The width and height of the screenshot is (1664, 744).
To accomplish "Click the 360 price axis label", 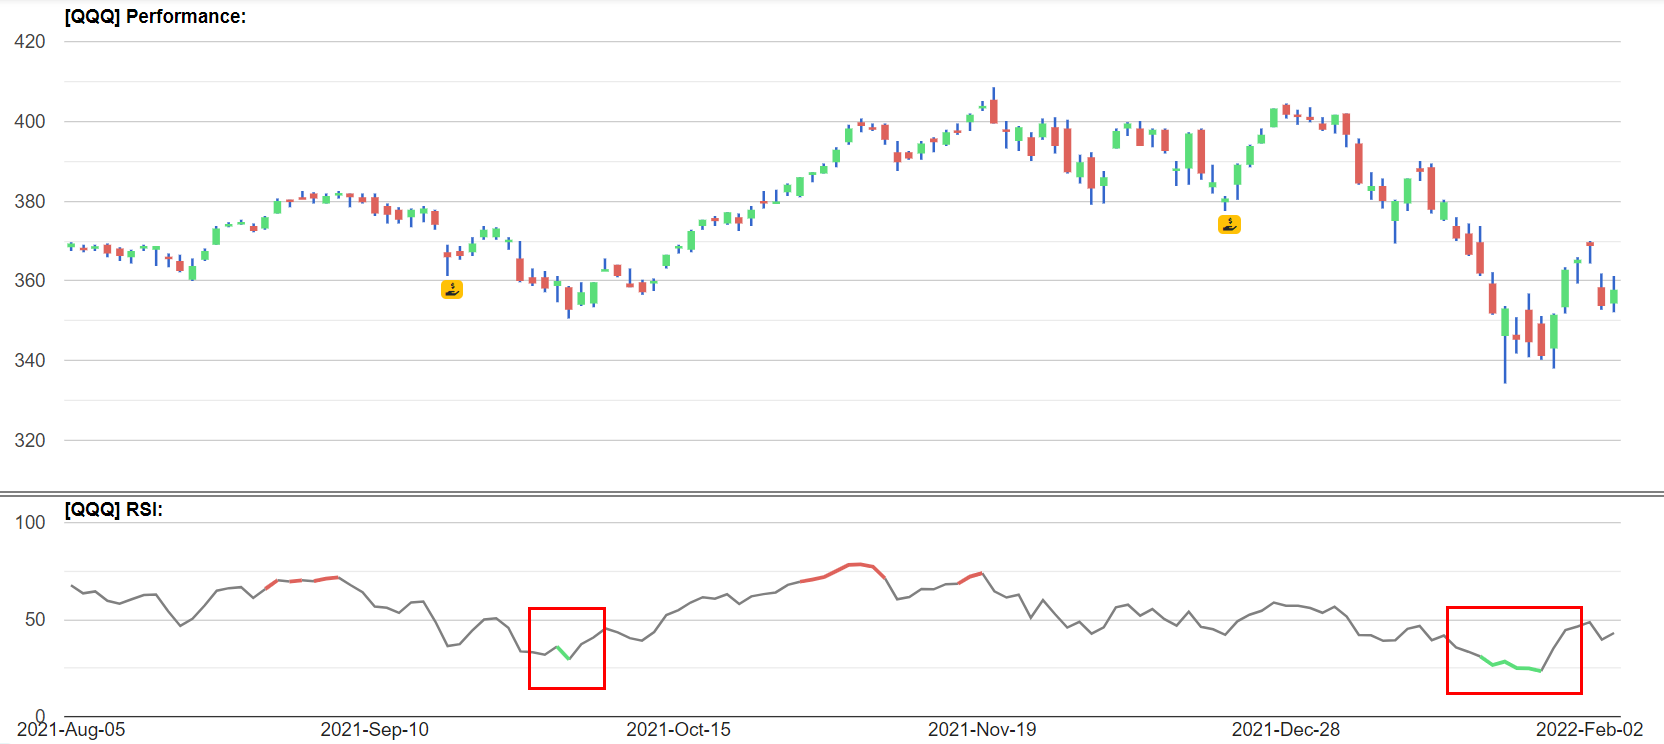I will (30, 281).
